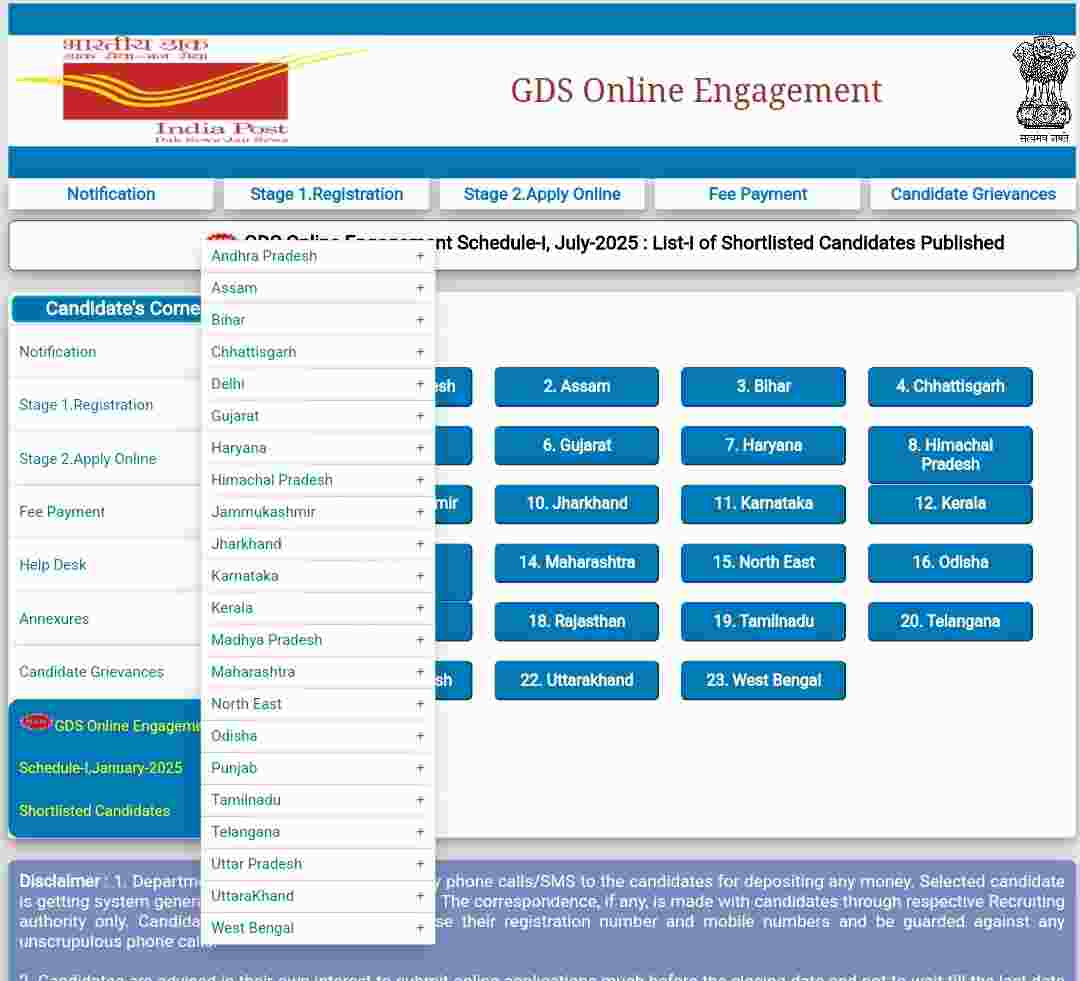Click the '10. Jharkhand' state button

tap(577, 504)
